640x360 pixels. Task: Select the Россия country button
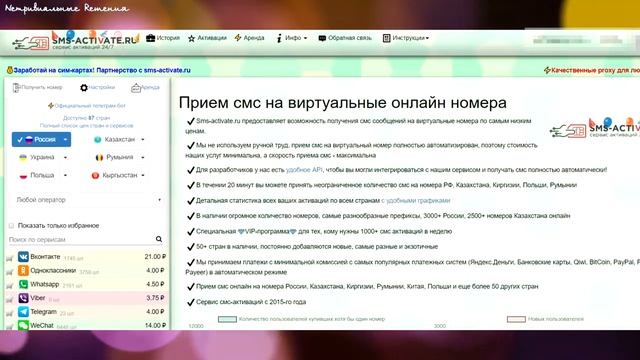41,140
